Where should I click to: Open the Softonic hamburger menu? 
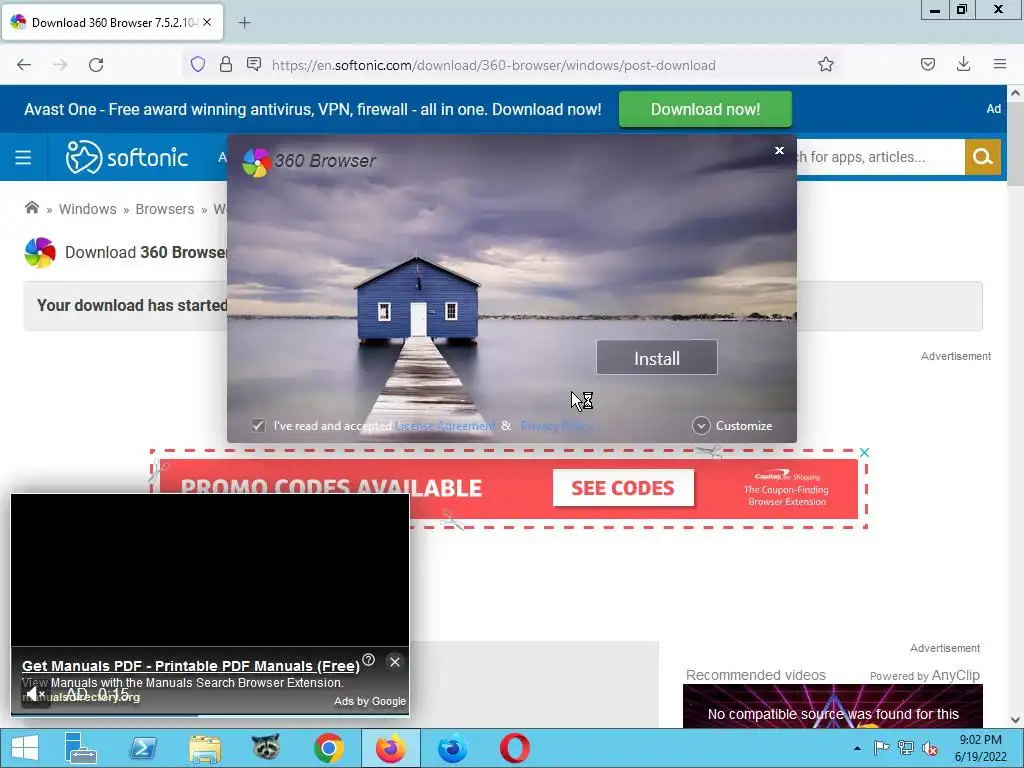pyautogui.click(x=23, y=157)
